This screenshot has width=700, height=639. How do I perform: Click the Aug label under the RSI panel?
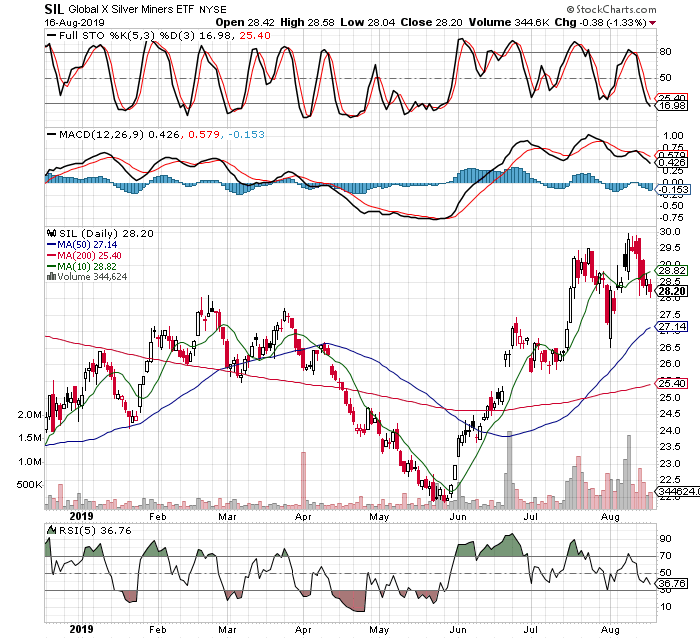(x=610, y=630)
